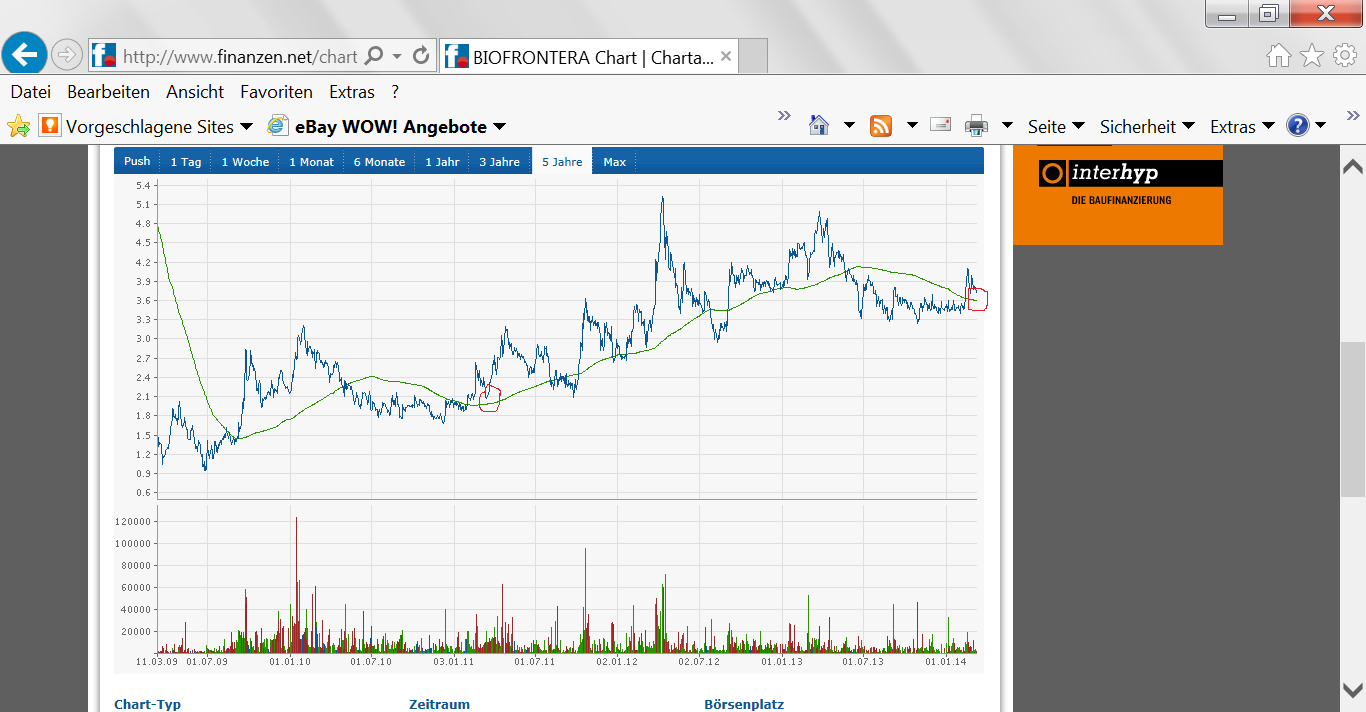Select the BIOFRONTERA Chart browser tab
1366x712 pixels.
click(590, 57)
